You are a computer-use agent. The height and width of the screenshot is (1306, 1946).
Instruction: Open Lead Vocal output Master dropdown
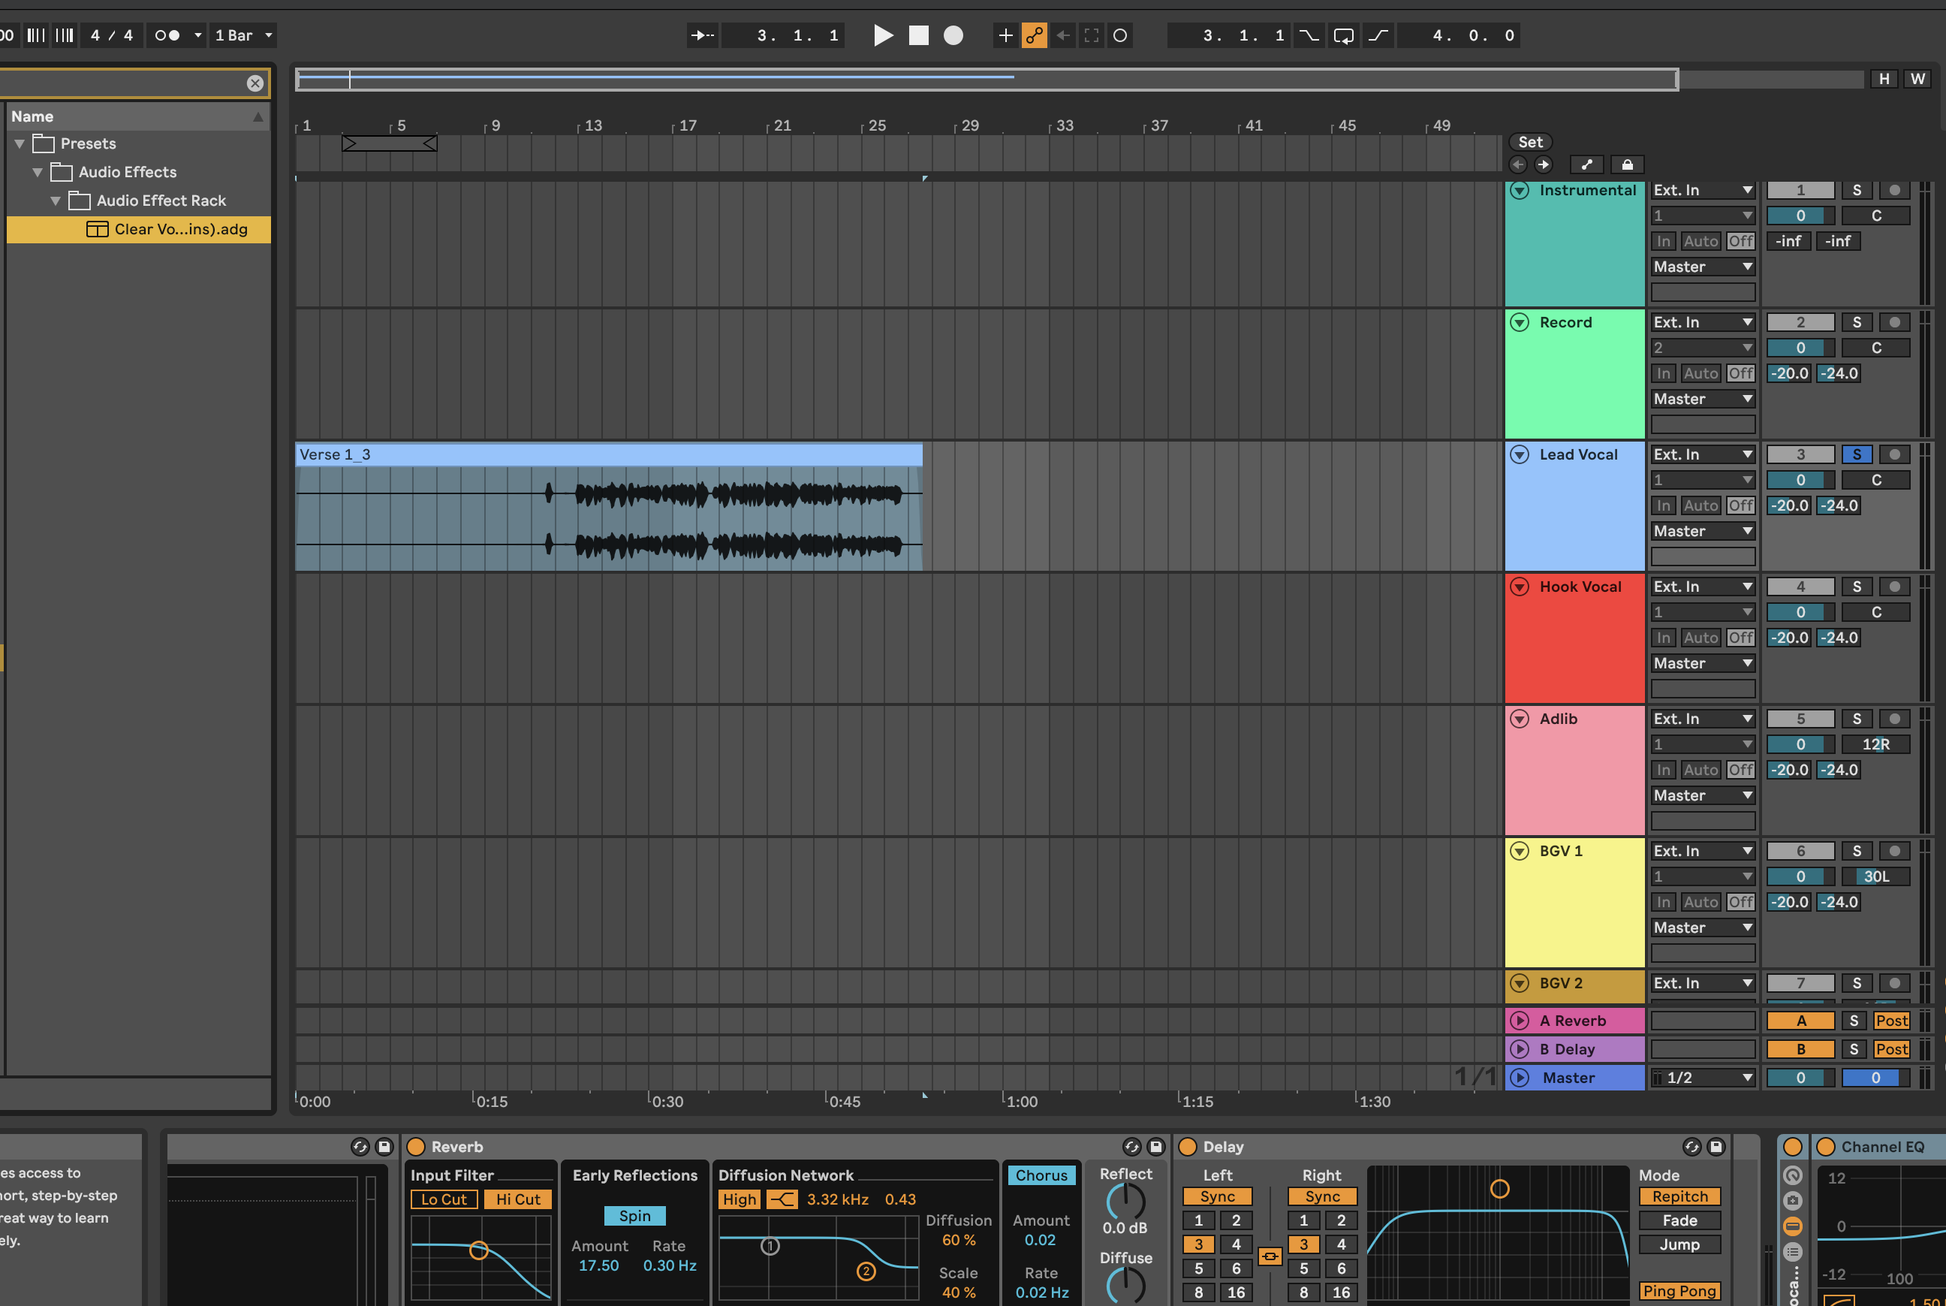1702,531
